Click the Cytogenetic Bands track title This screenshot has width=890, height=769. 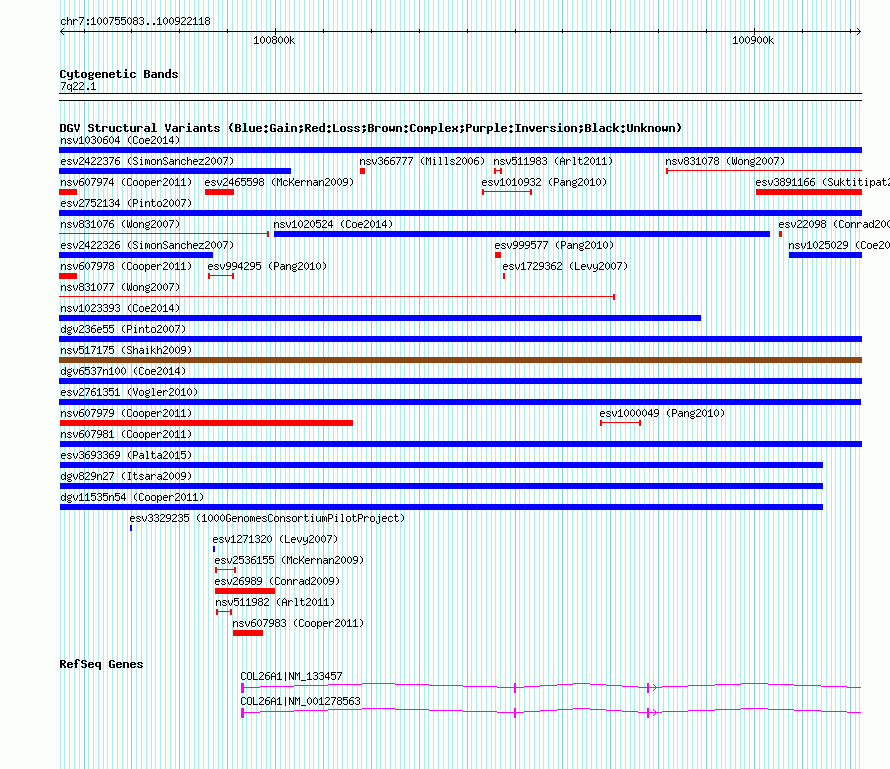(119, 74)
